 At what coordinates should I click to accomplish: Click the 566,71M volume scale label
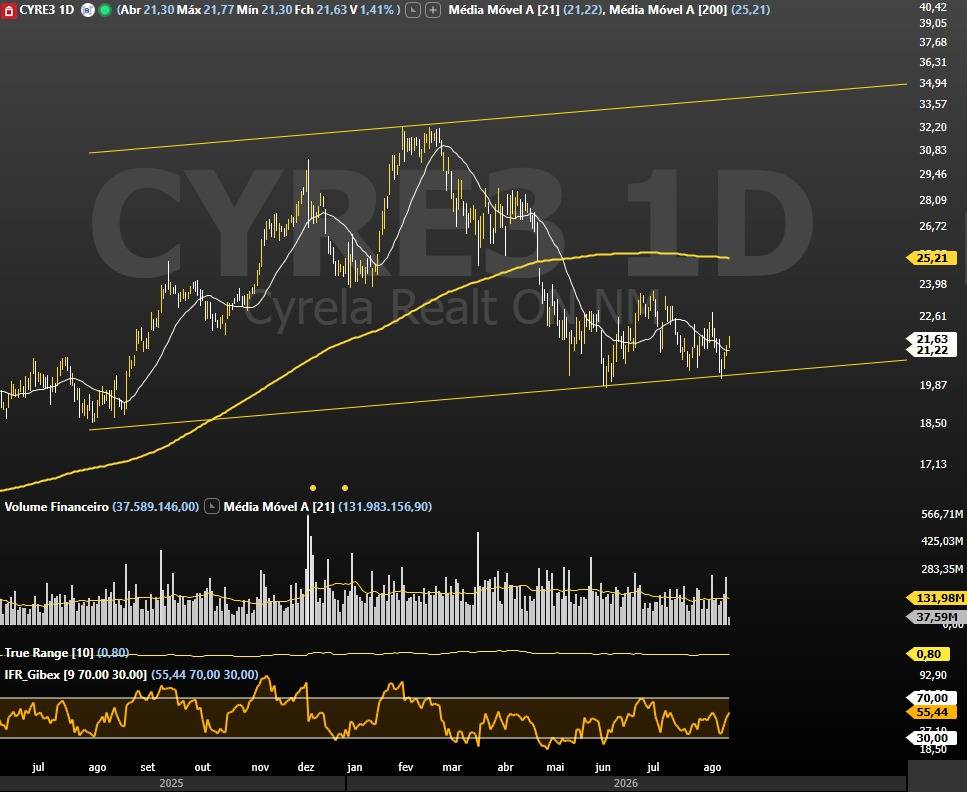click(x=942, y=514)
